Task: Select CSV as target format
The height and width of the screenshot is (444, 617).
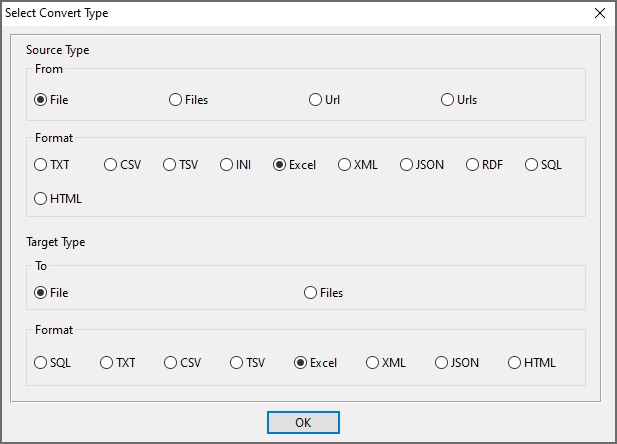Action: (x=171, y=363)
